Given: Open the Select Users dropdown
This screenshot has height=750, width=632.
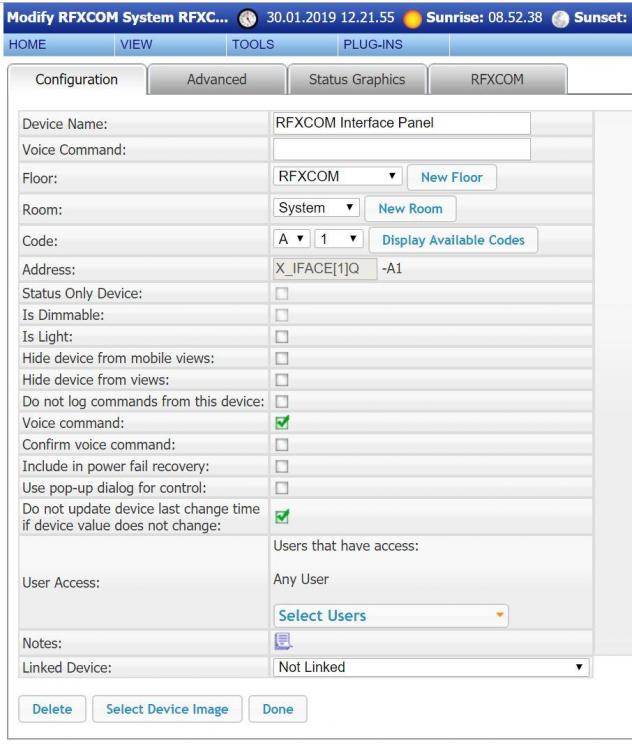Looking at the screenshot, I should 391,614.
